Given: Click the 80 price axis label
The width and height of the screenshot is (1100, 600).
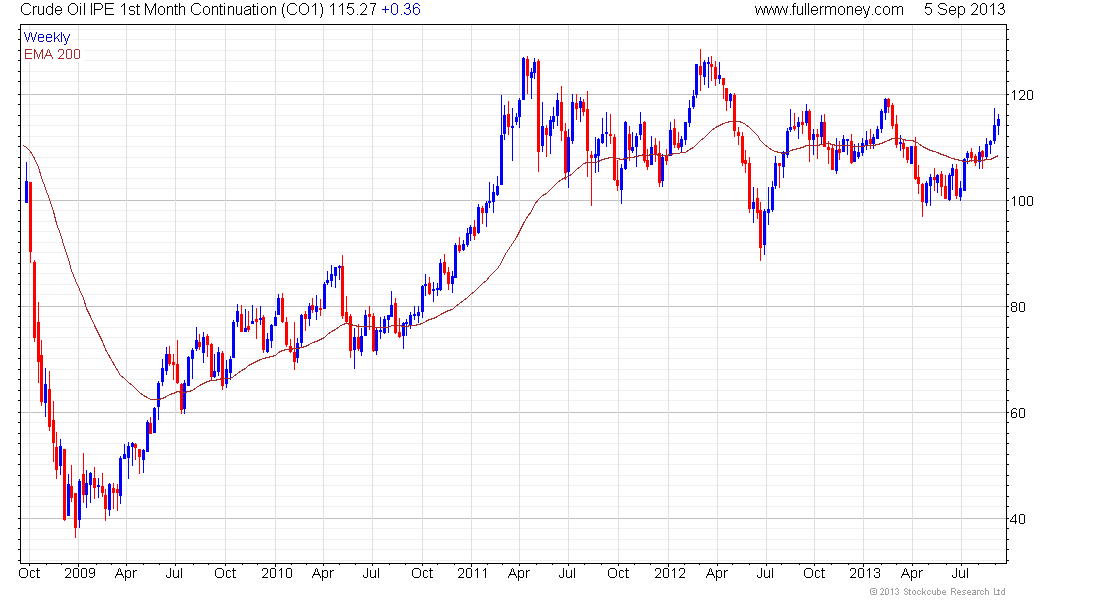Looking at the screenshot, I should point(1018,307).
